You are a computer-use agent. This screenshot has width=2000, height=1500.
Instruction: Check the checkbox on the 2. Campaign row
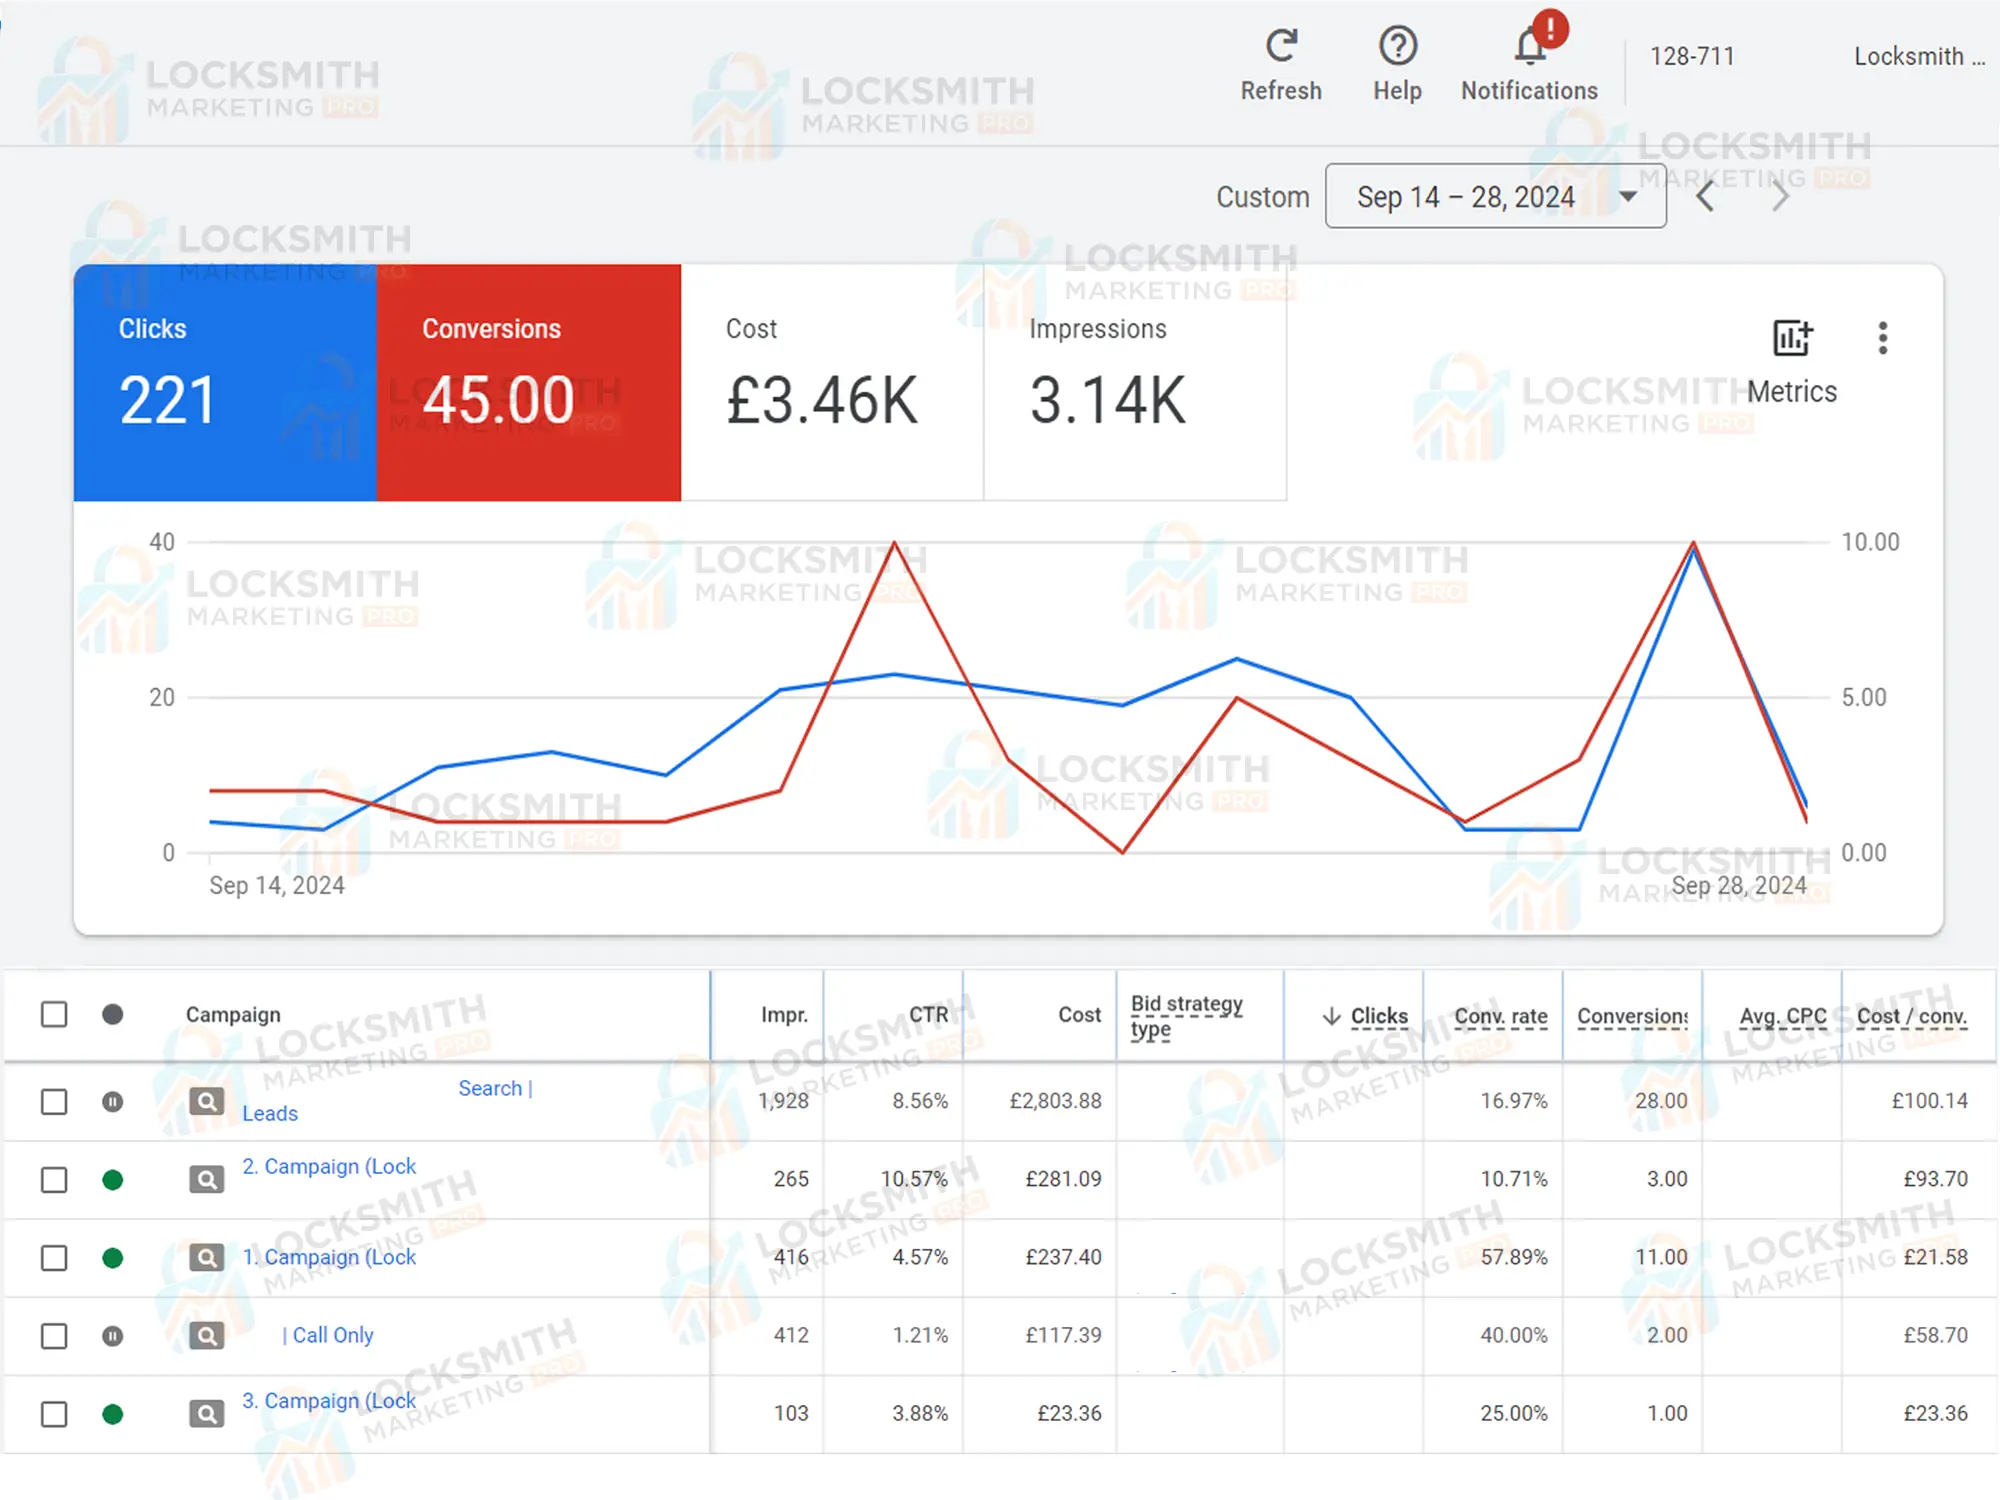tap(53, 1180)
